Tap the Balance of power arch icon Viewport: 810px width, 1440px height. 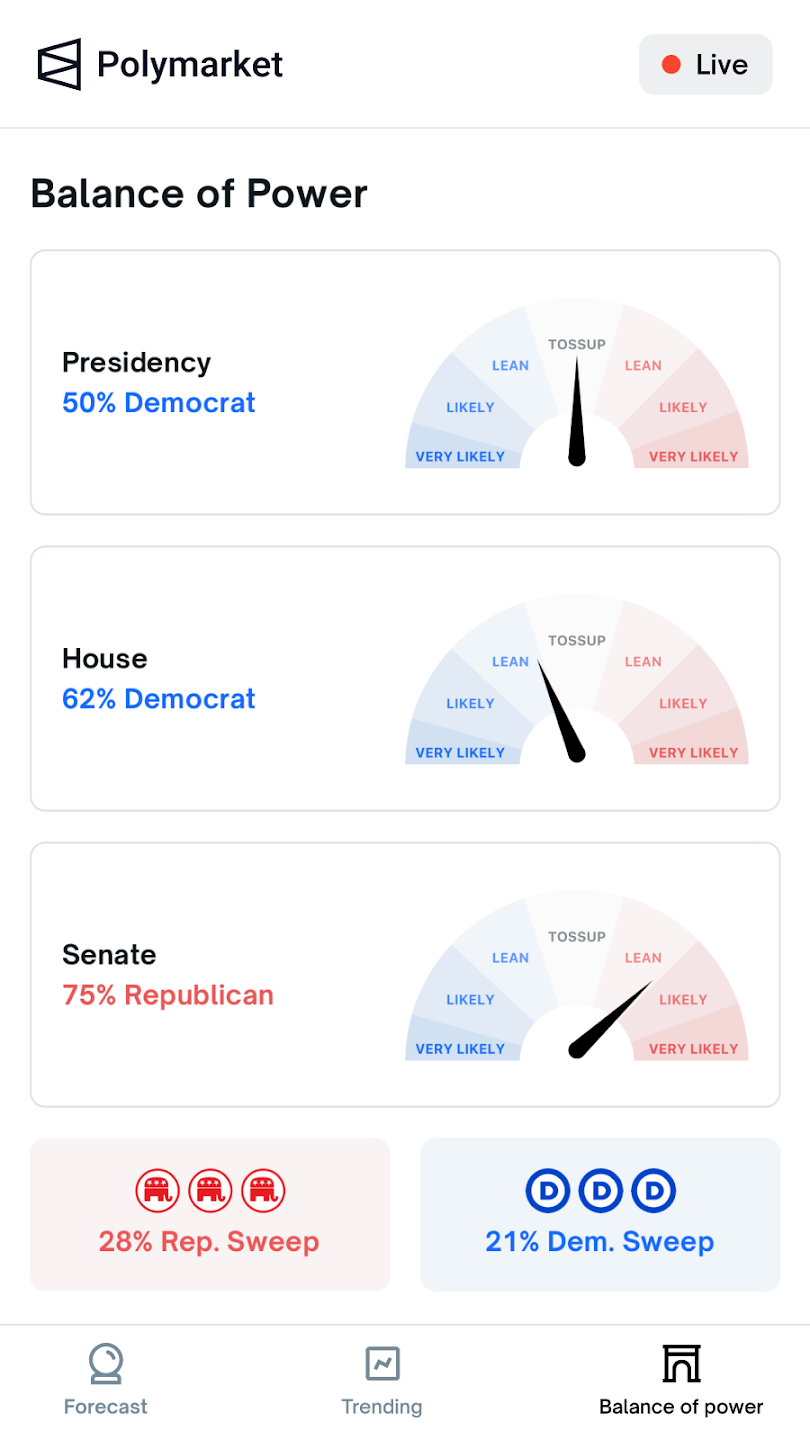(681, 1363)
